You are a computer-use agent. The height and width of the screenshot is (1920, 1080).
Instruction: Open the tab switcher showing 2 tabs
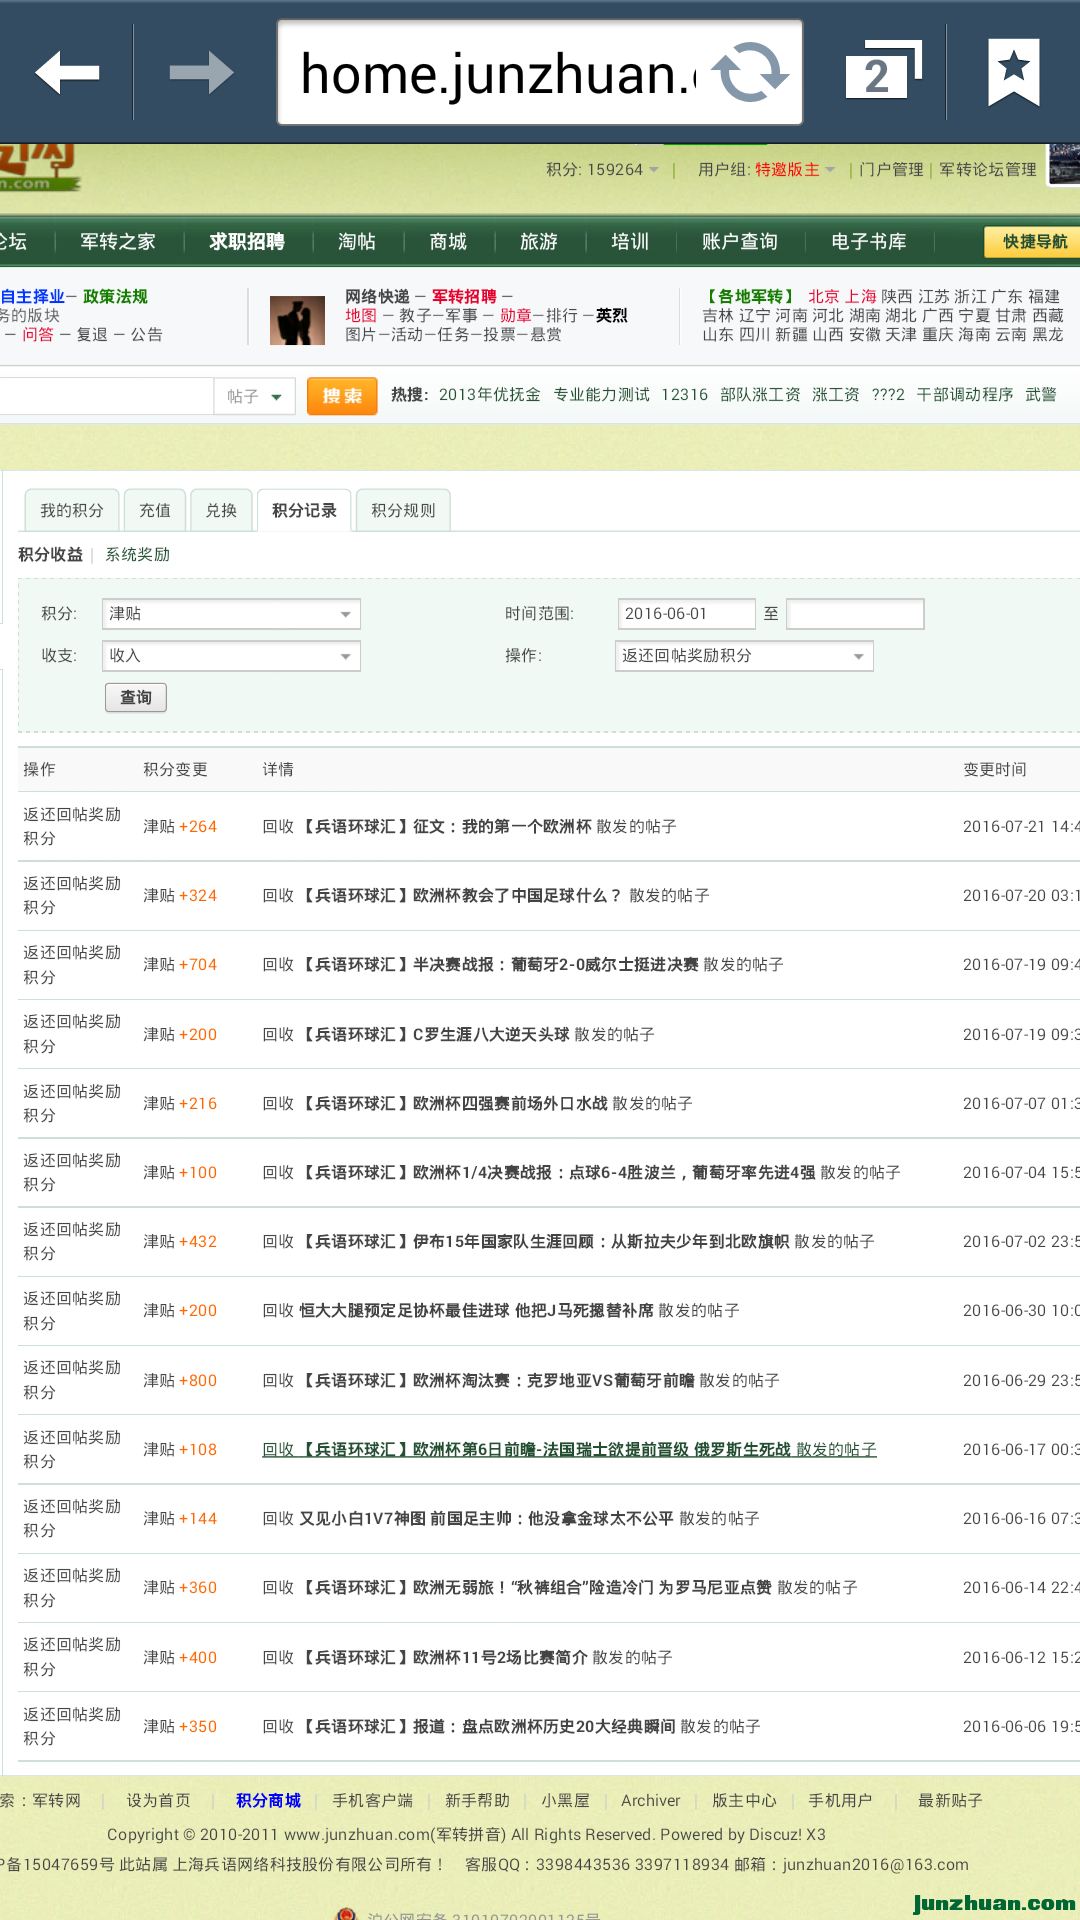[883, 72]
